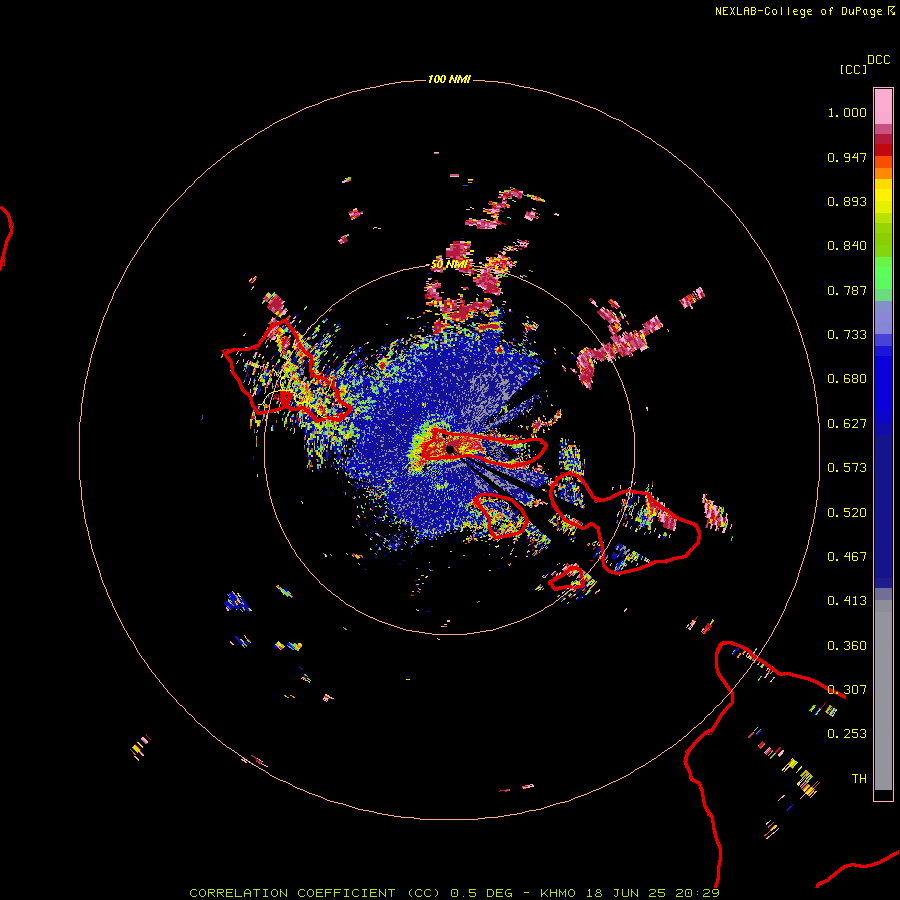Click the 0.893 scale value

(x=847, y=201)
